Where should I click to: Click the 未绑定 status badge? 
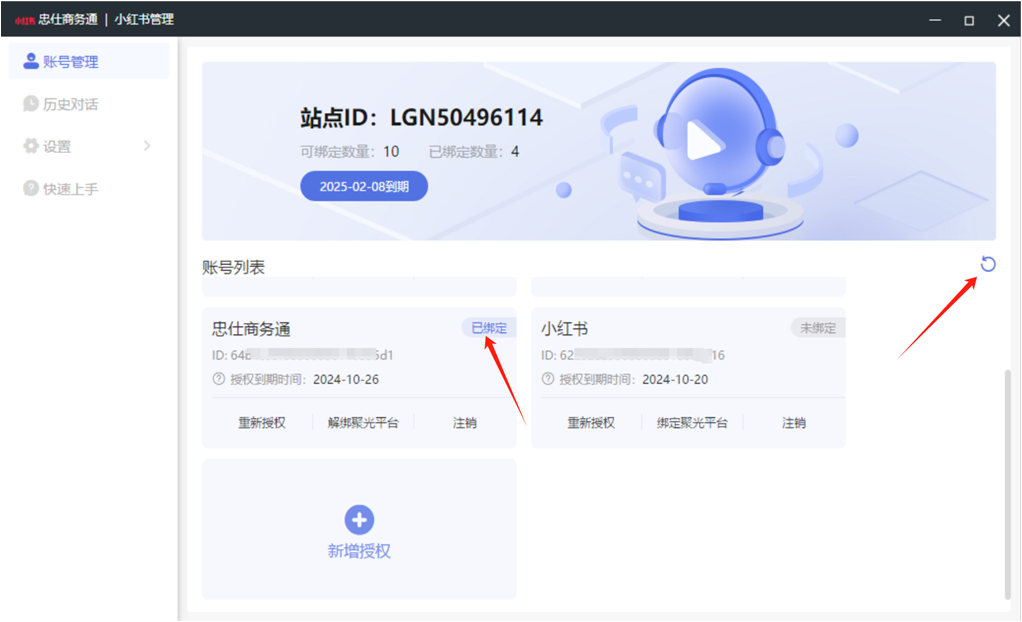(x=818, y=328)
